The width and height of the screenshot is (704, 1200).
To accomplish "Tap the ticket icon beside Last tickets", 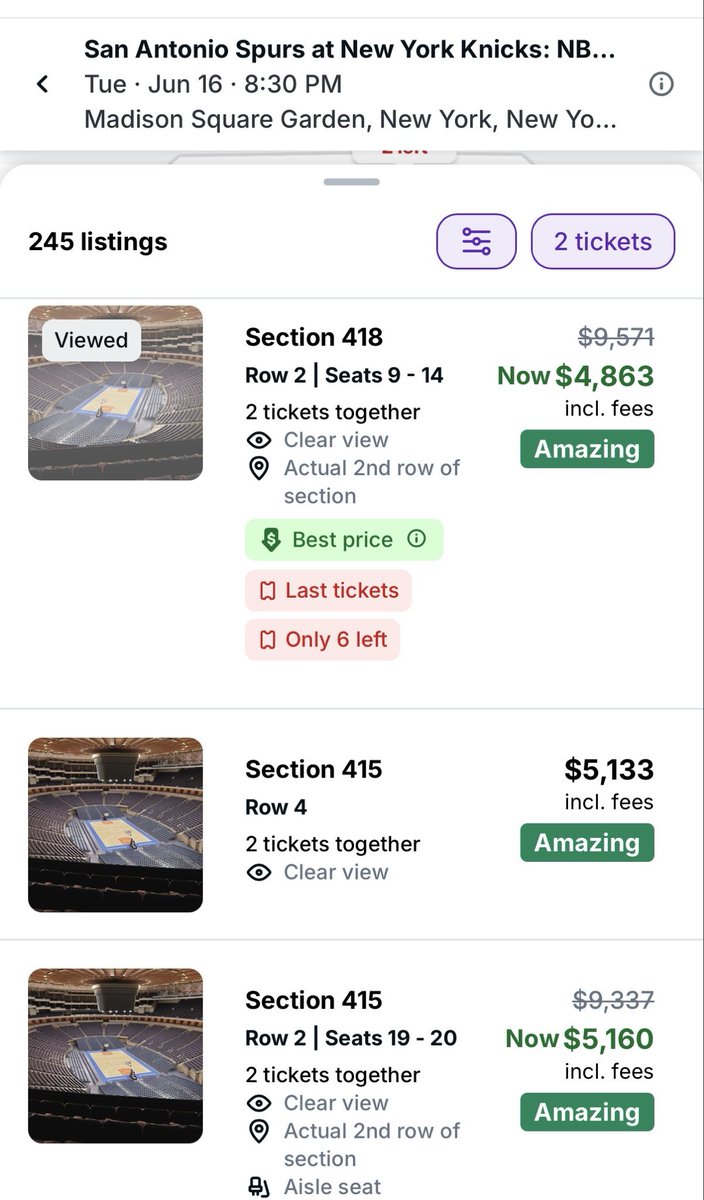I will 267,591.
